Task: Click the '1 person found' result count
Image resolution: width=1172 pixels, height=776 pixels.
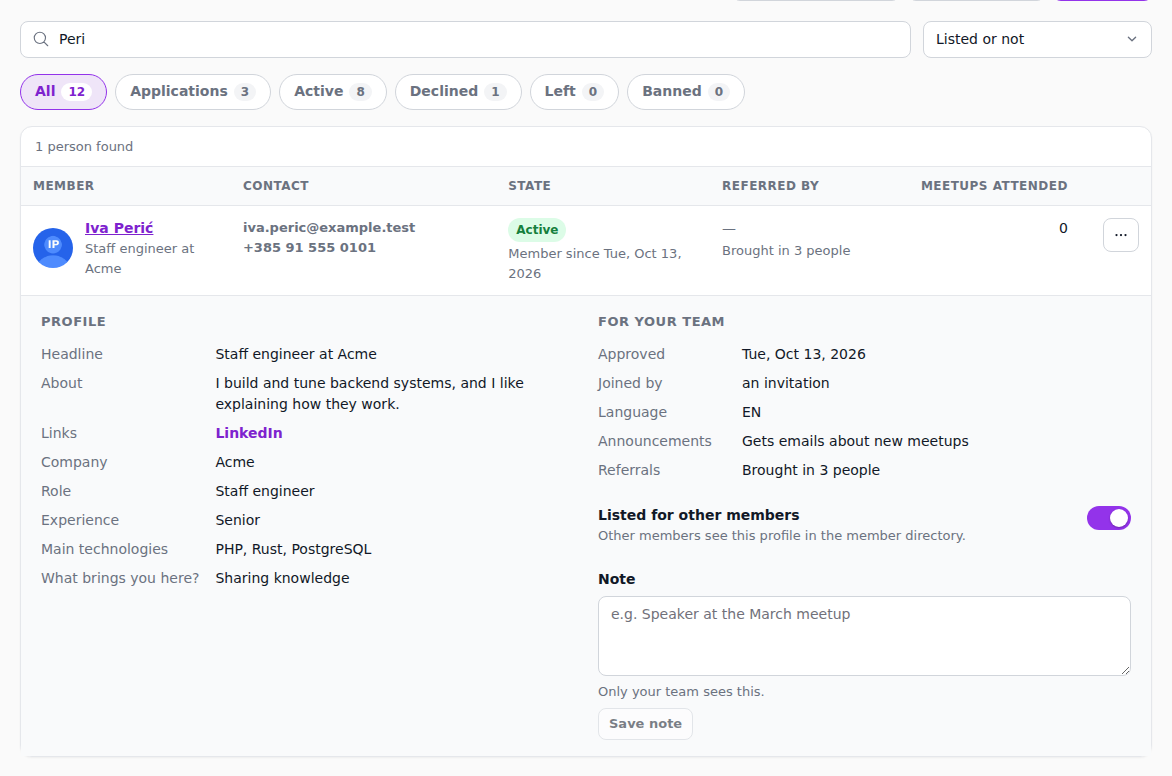Action: [x=84, y=147]
